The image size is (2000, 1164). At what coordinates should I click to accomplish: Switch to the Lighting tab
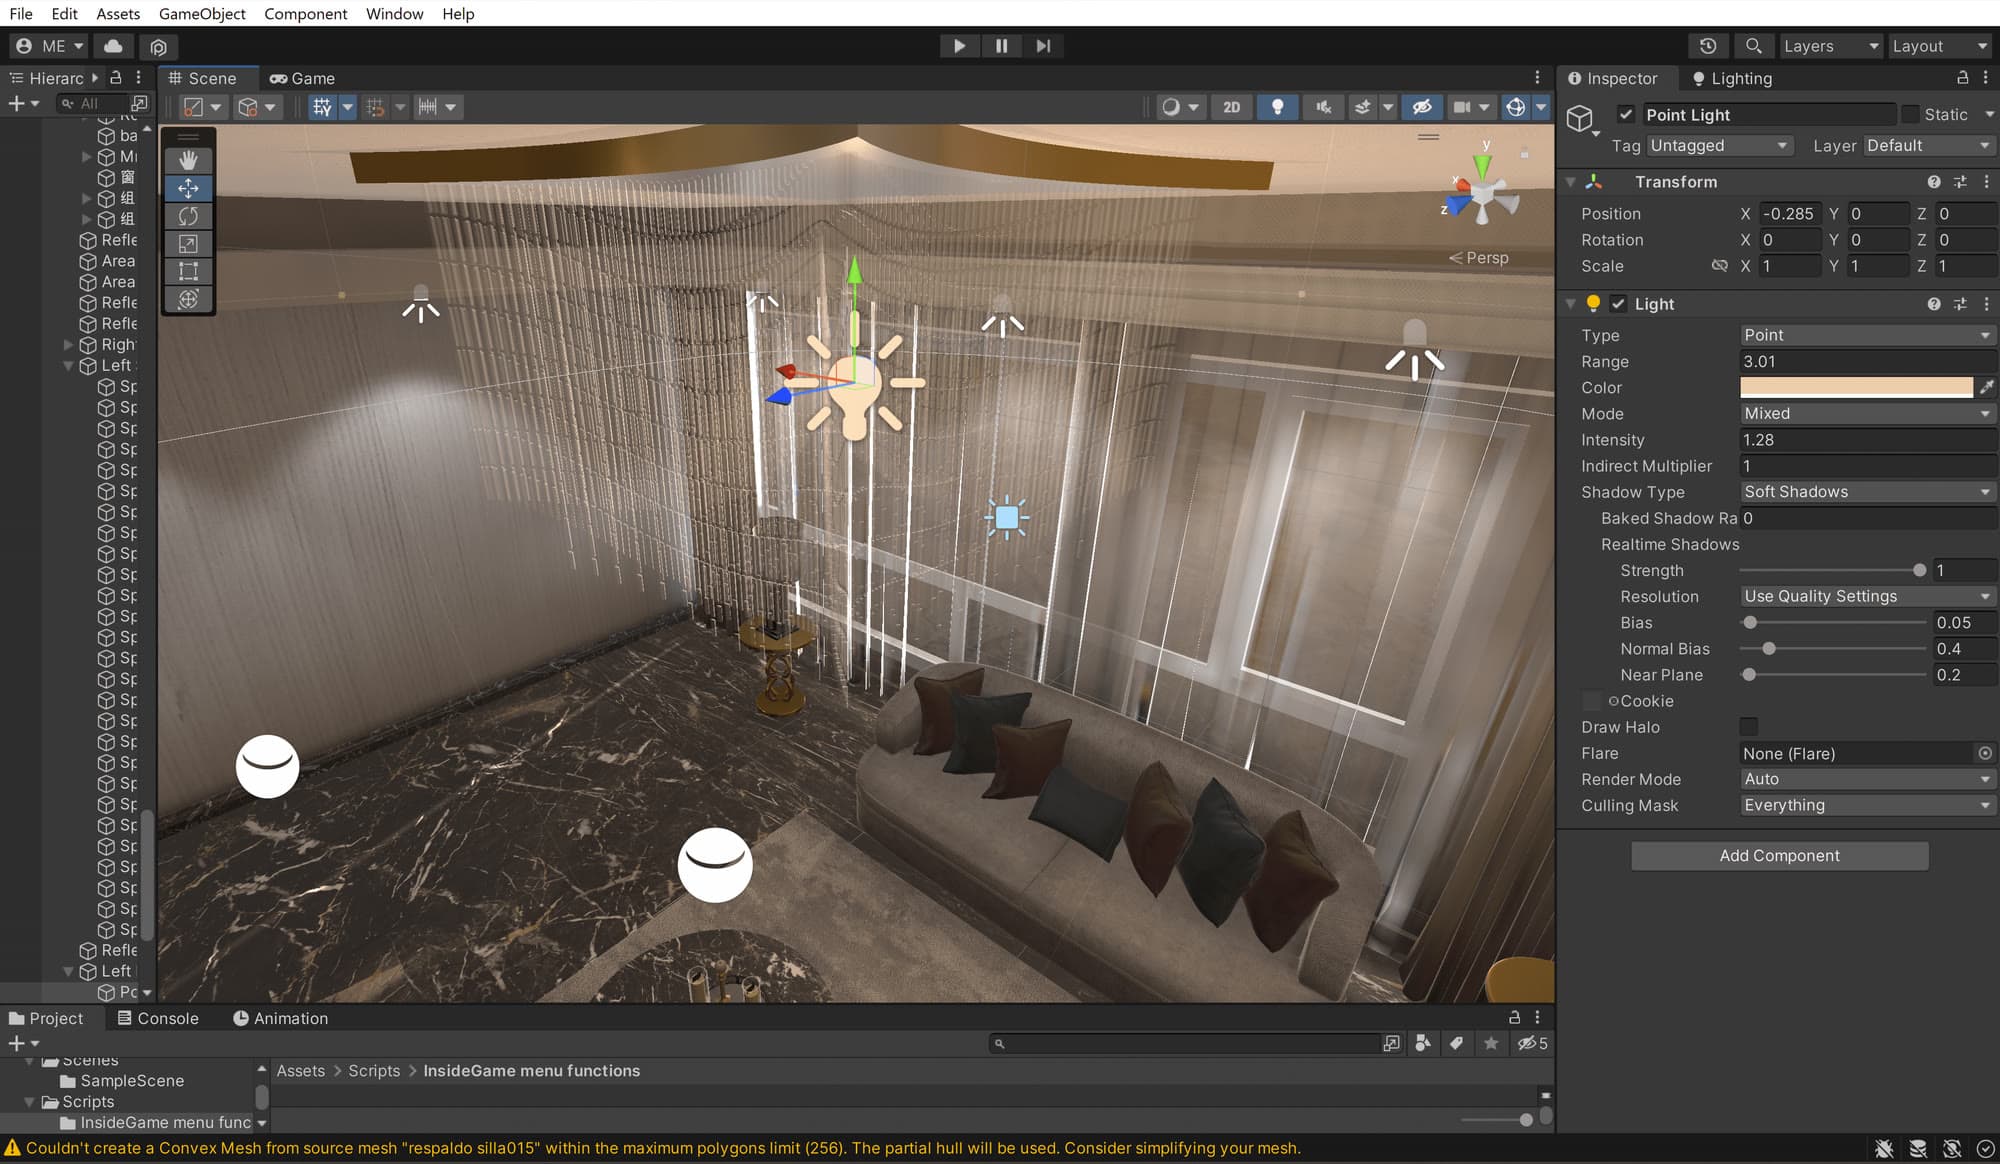coord(1732,78)
